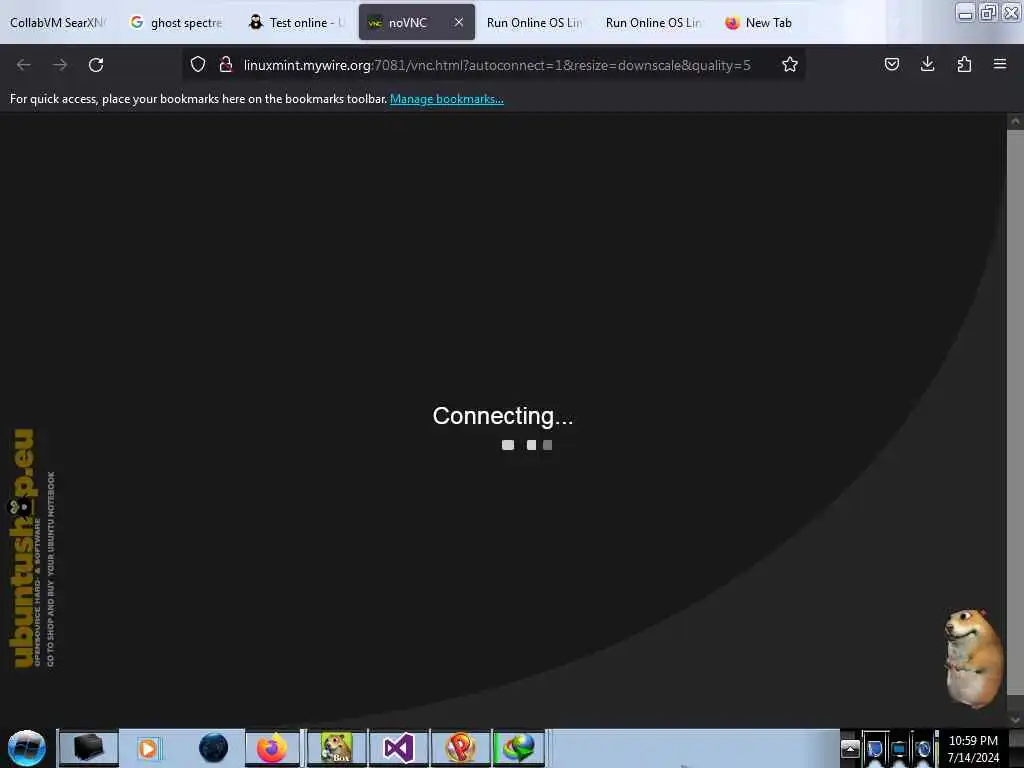Switch to the Test online tab

(297, 23)
